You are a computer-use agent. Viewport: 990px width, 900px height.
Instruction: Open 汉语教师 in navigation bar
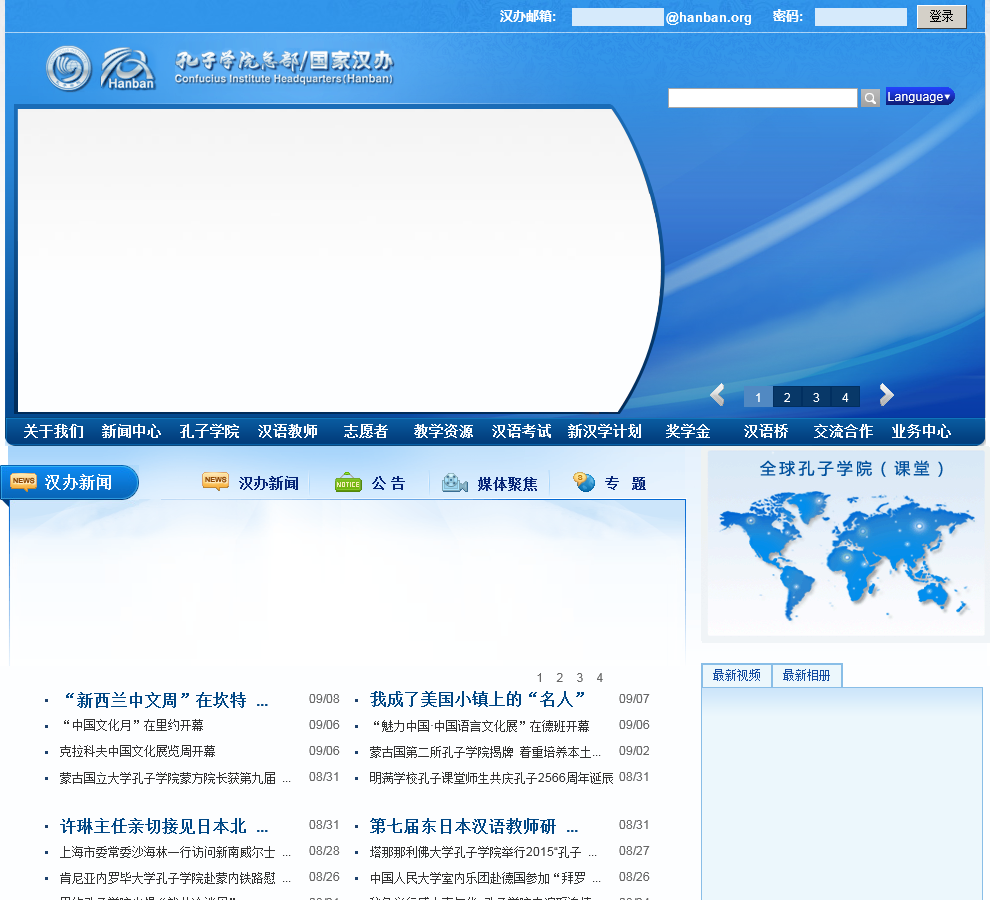(288, 431)
